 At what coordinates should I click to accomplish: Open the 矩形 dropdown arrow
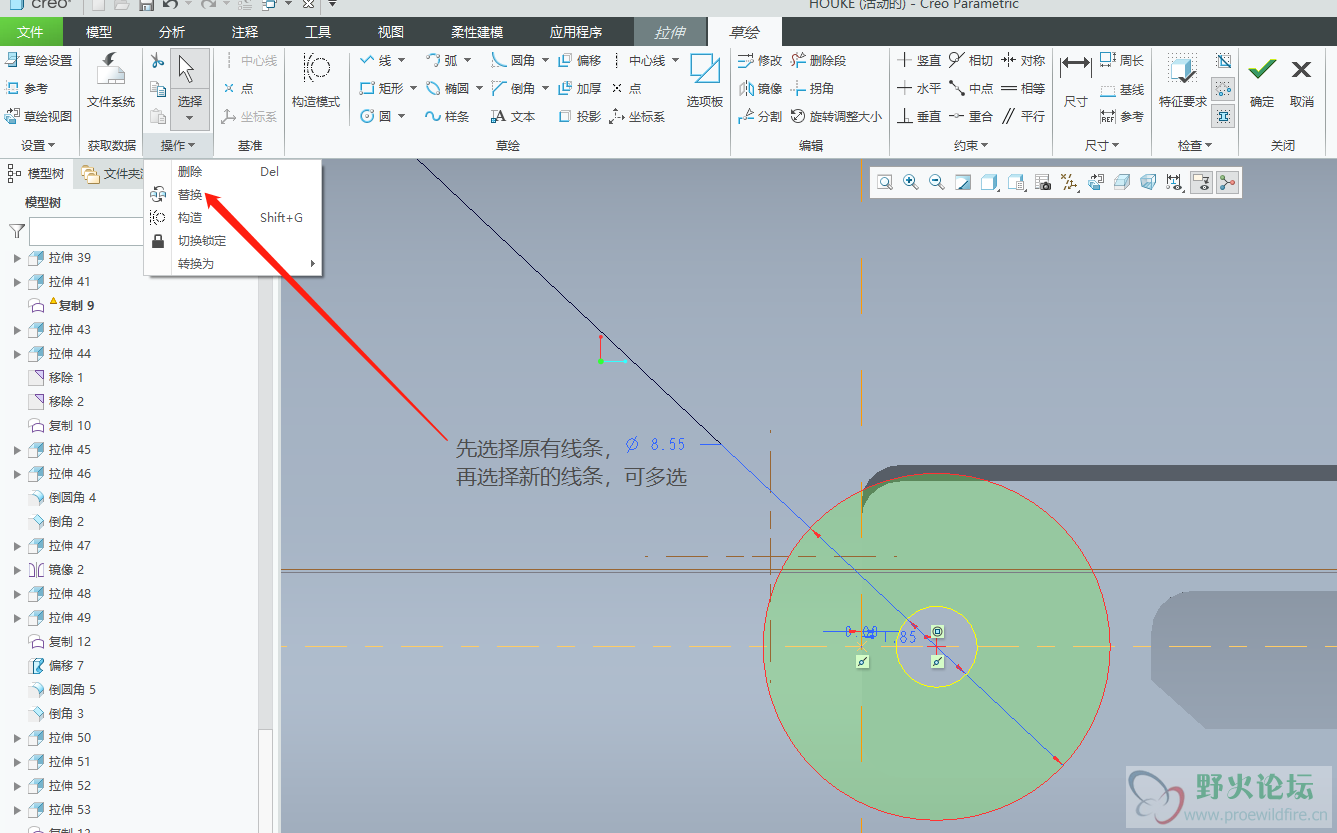click(x=413, y=88)
